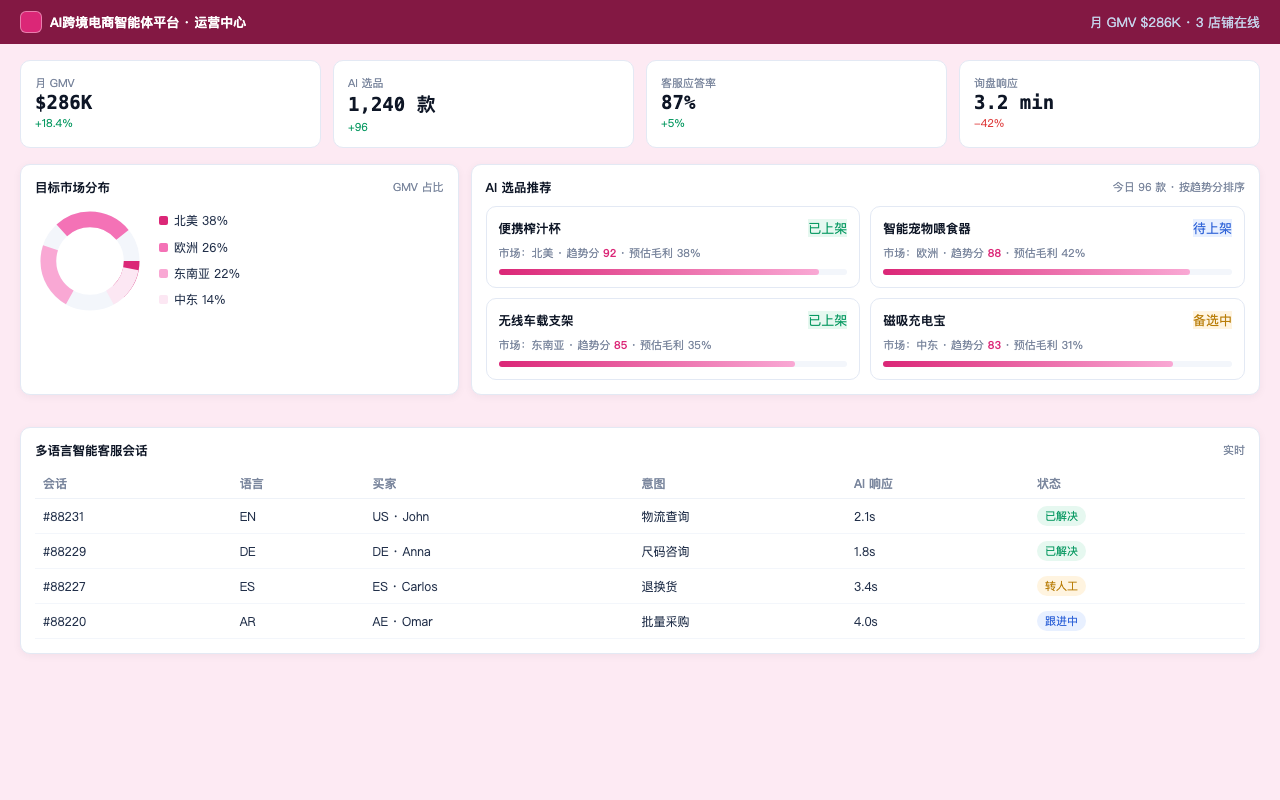Click the 已上架 badge on 无线车载支架 card

click(828, 321)
